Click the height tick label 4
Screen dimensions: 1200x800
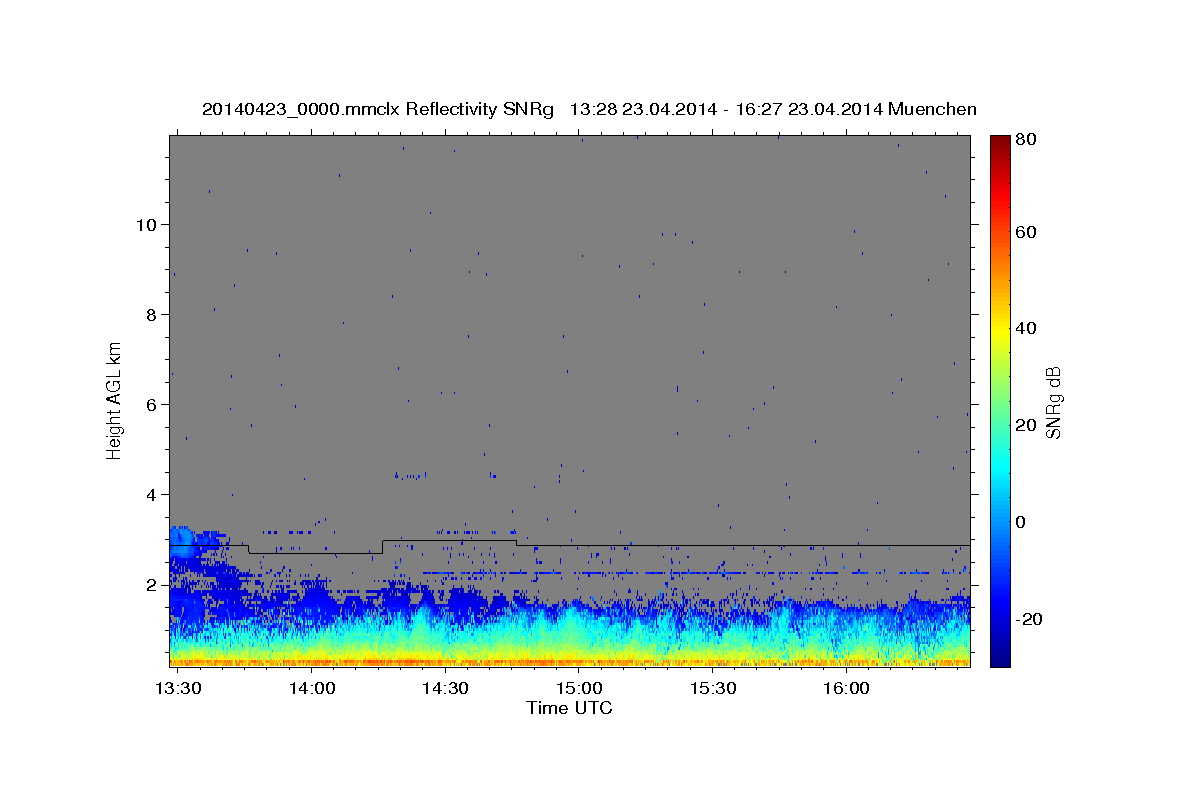[152, 495]
